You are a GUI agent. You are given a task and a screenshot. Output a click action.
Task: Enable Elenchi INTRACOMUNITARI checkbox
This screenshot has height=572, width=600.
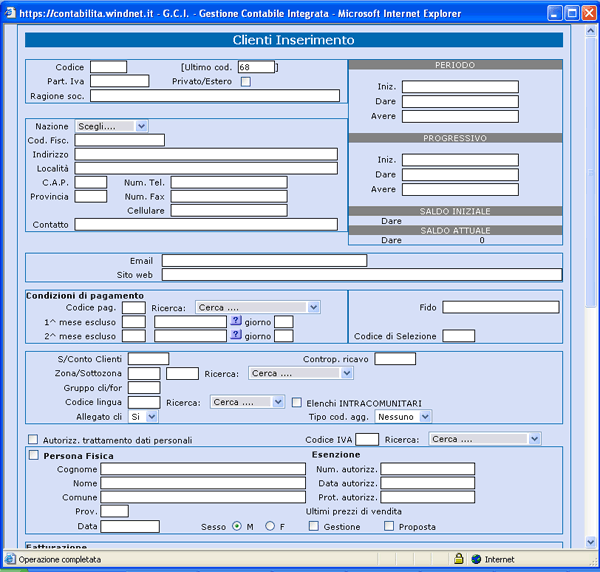[x=297, y=403]
